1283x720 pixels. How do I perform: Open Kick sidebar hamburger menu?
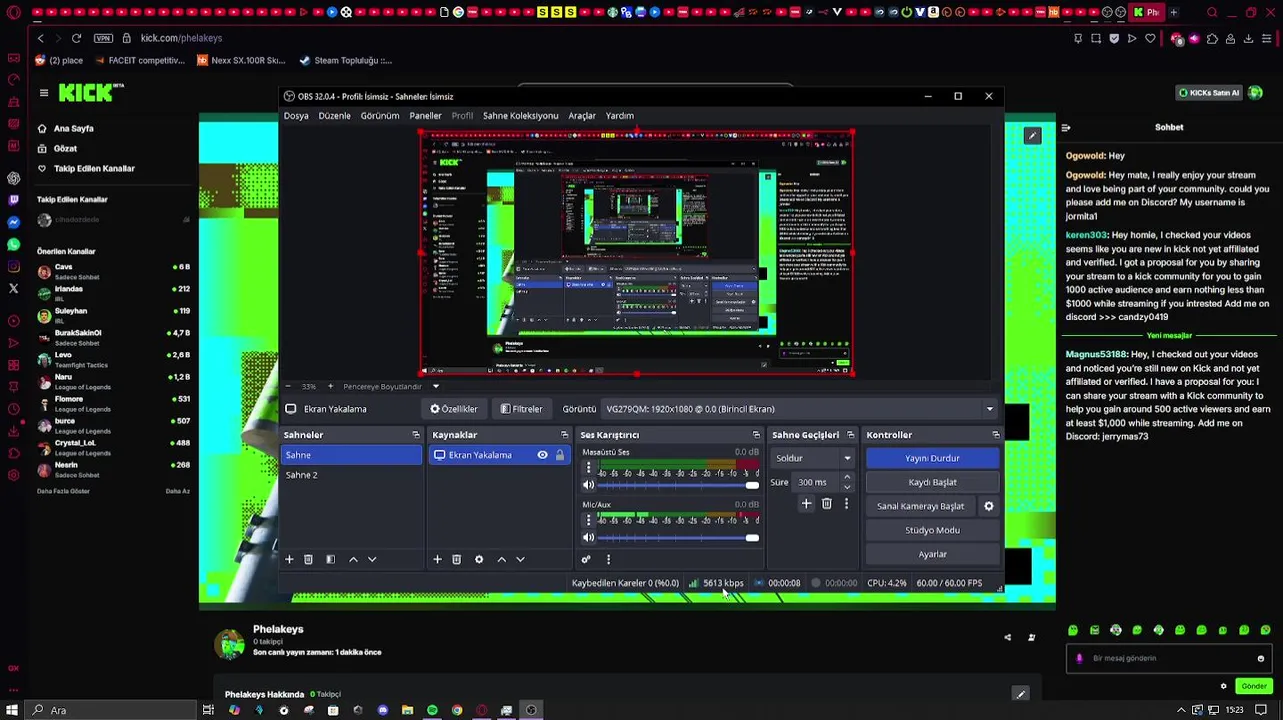coord(44,92)
